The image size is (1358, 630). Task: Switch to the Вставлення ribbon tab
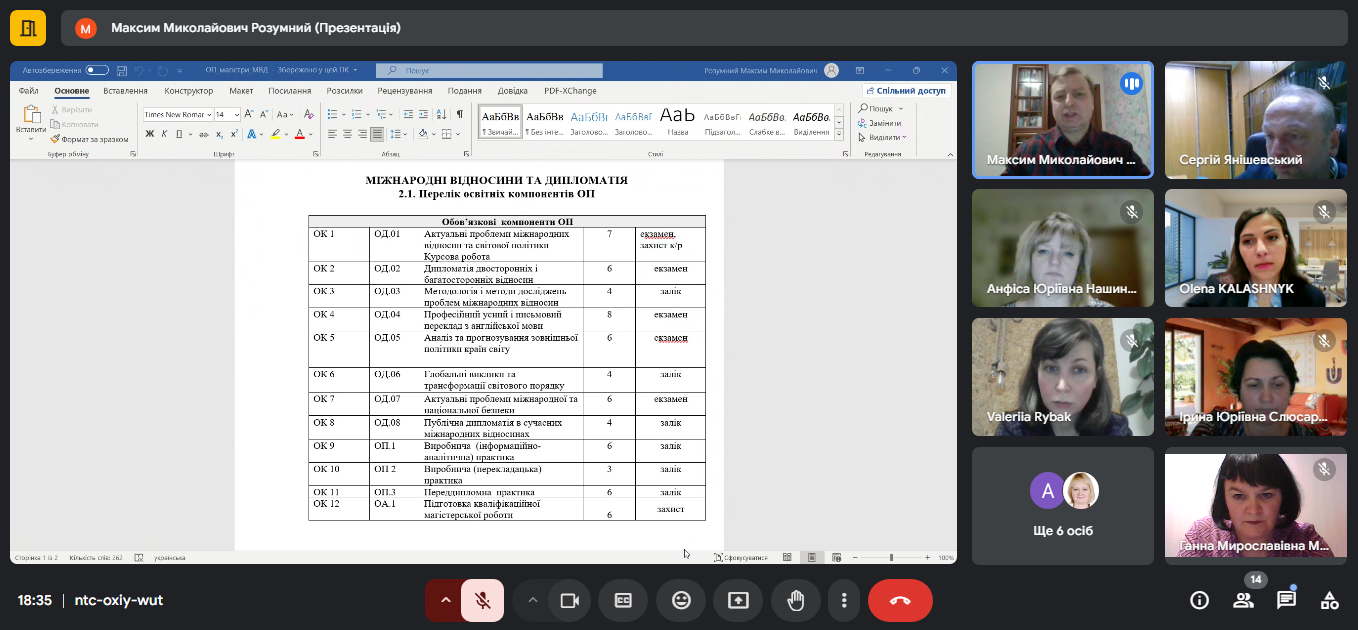click(x=125, y=91)
